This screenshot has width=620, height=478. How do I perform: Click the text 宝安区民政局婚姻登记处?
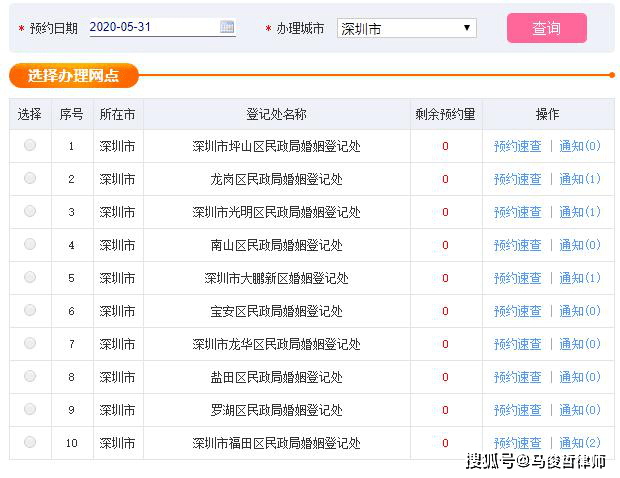pos(276,311)
